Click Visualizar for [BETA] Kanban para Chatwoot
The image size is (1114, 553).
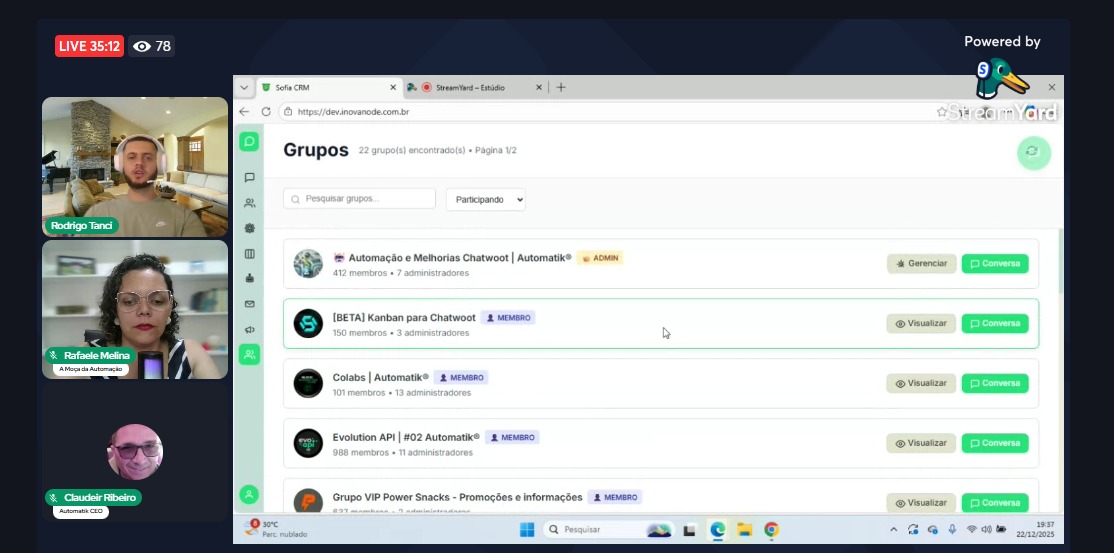pos(921,324)
